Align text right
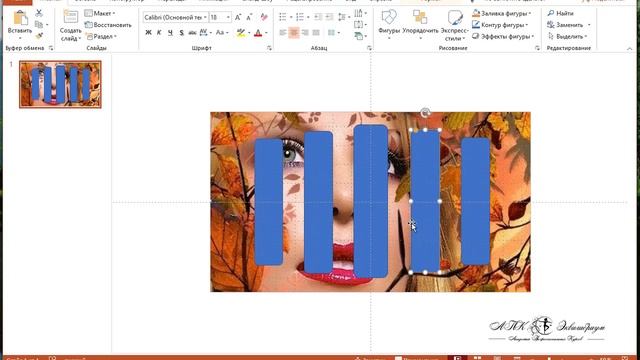 pyautogui.click(x=305, y=33)
